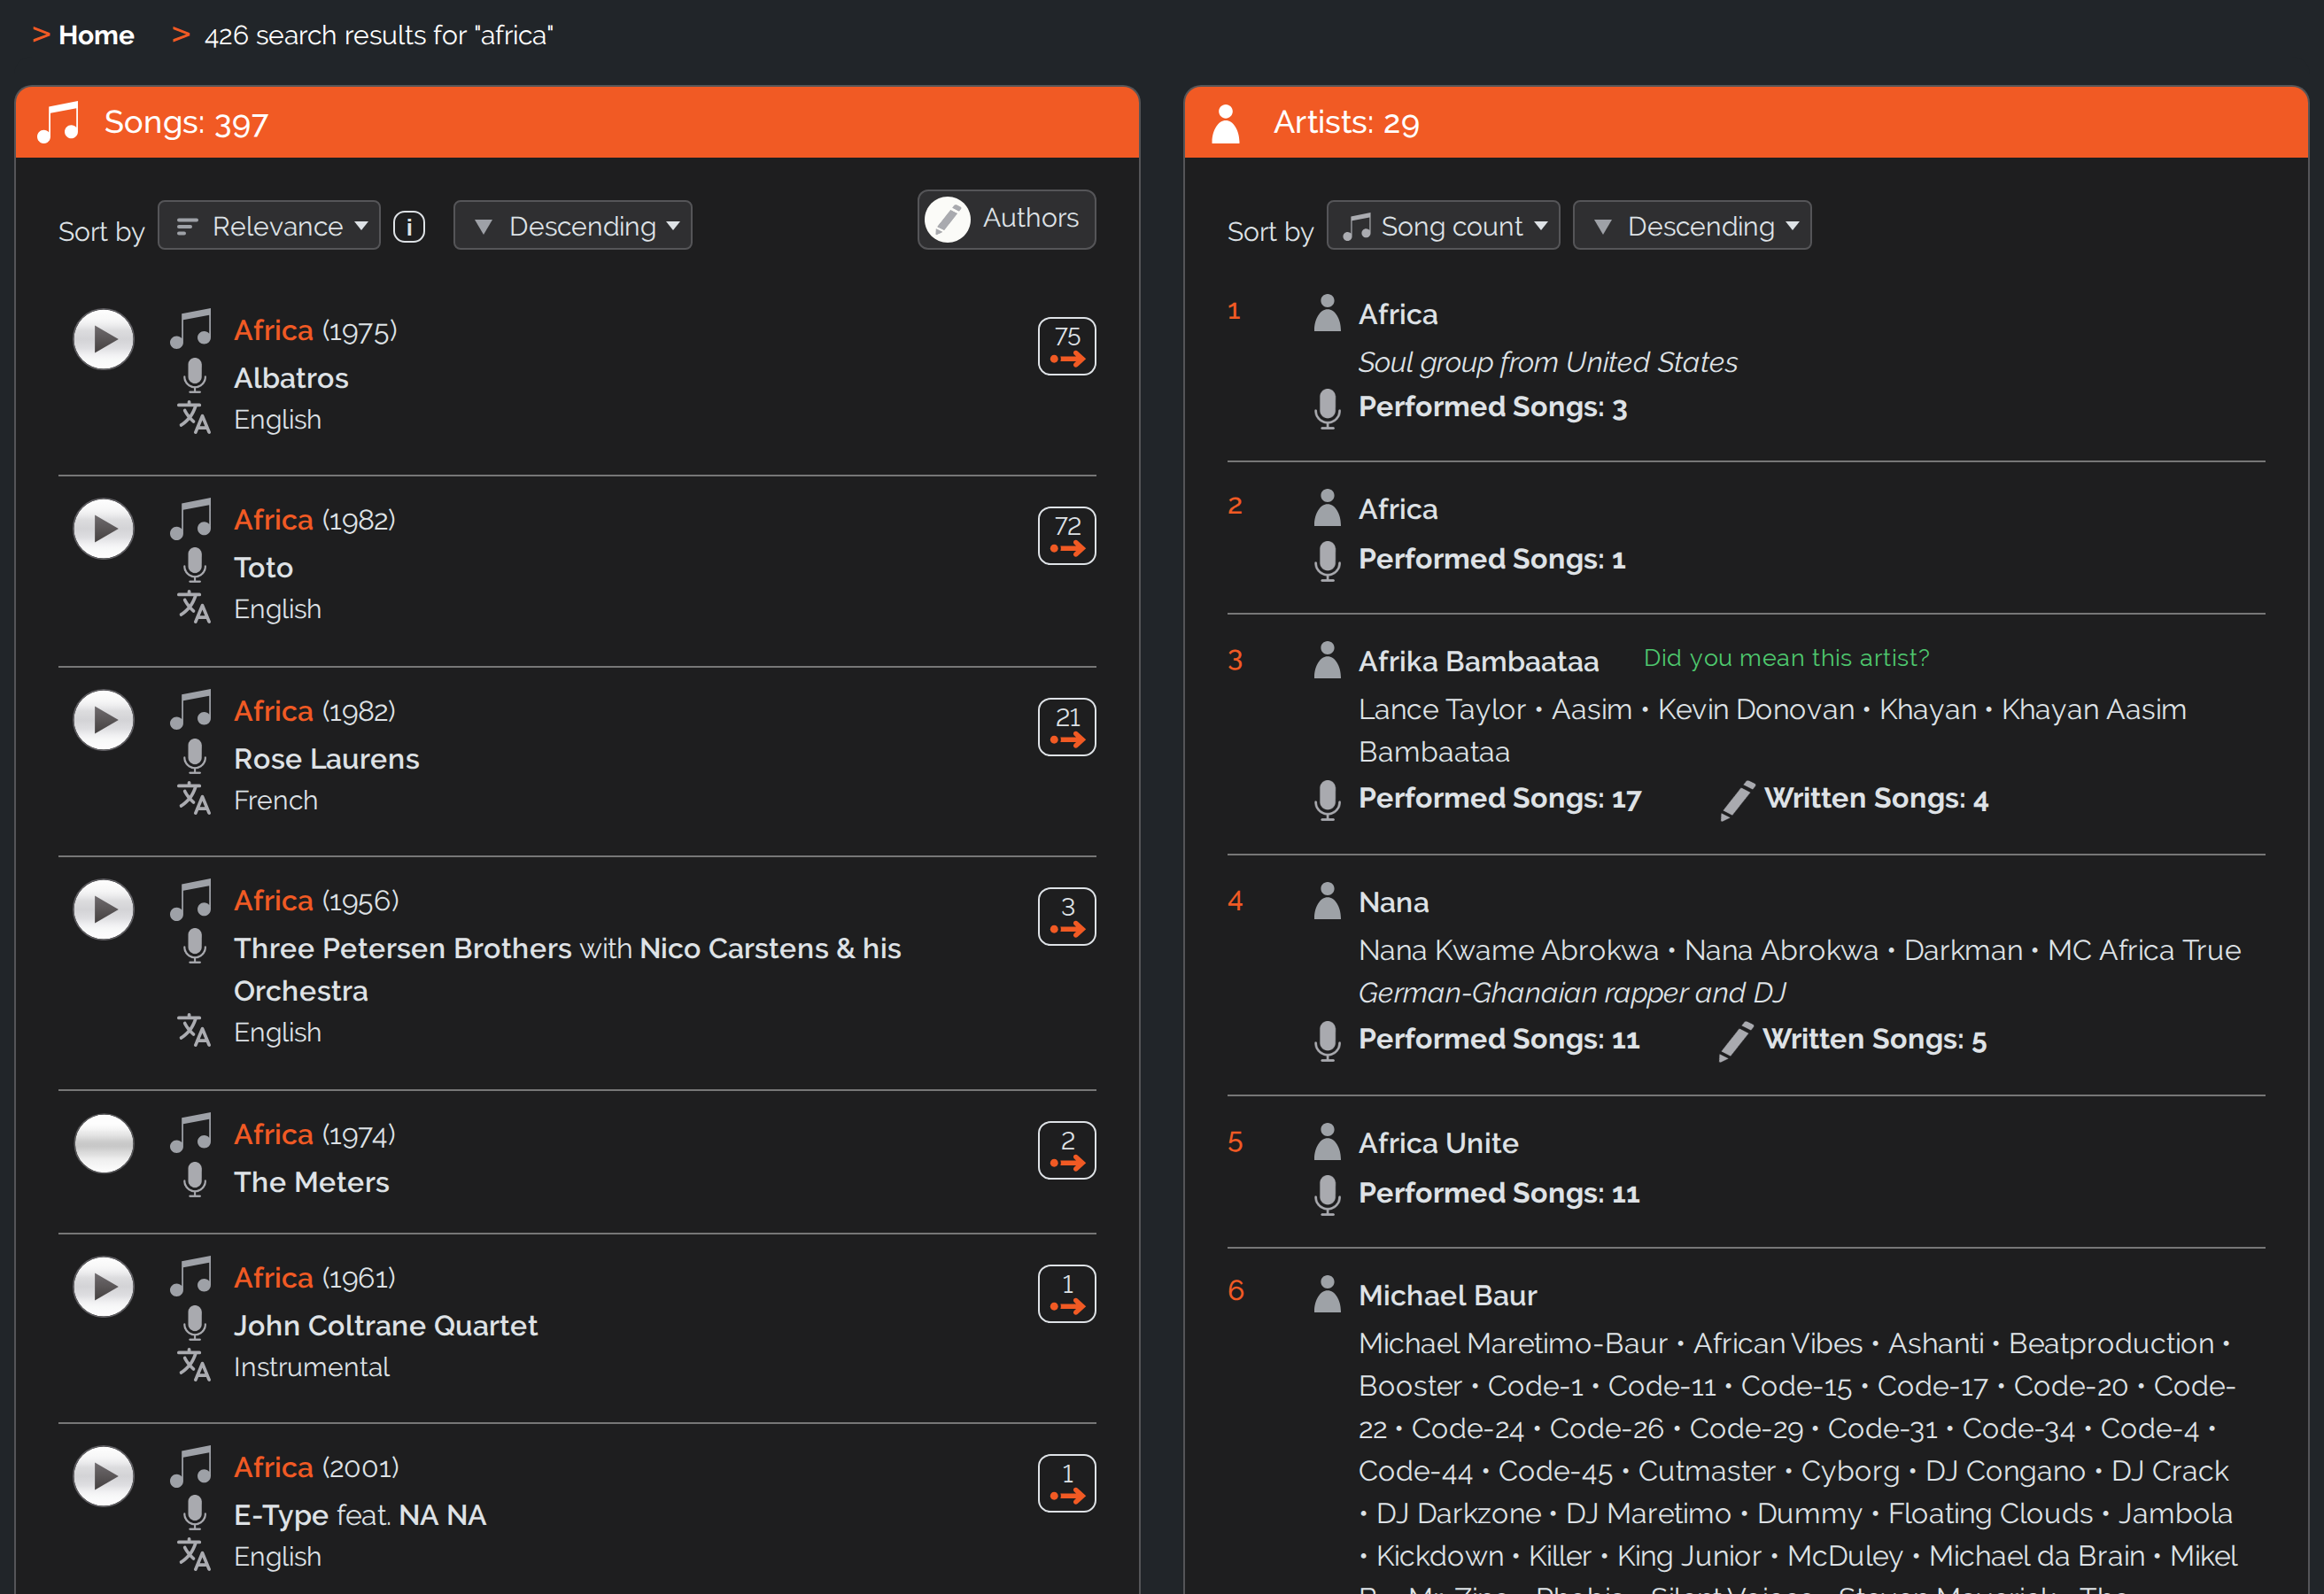
Task: Click person icon beside Afrika Bambaataa
Action: click(x=1327, y=660)
